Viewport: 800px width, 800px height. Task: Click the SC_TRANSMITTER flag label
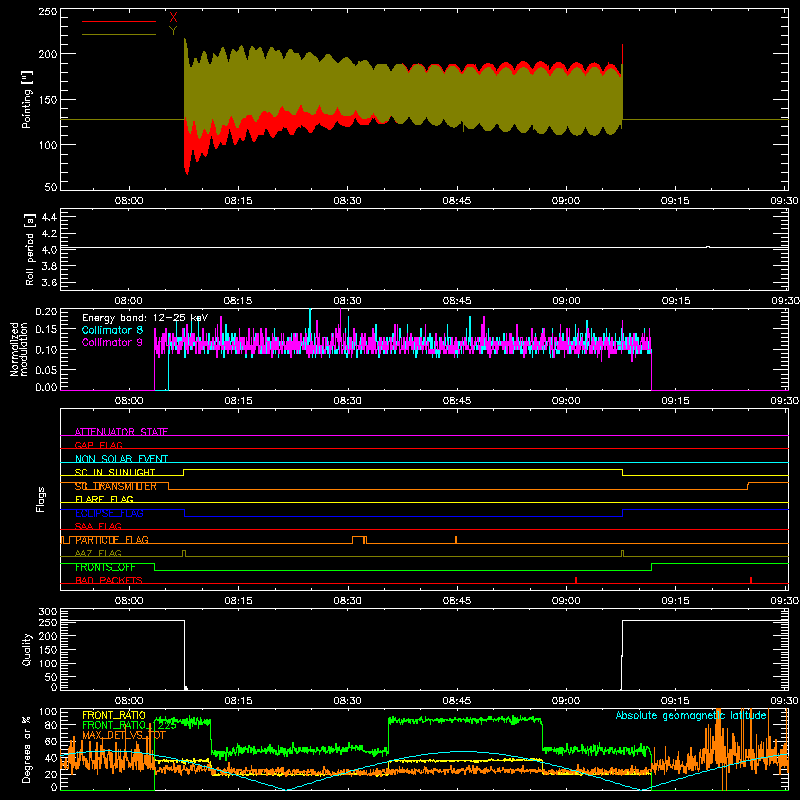[116, 486]
